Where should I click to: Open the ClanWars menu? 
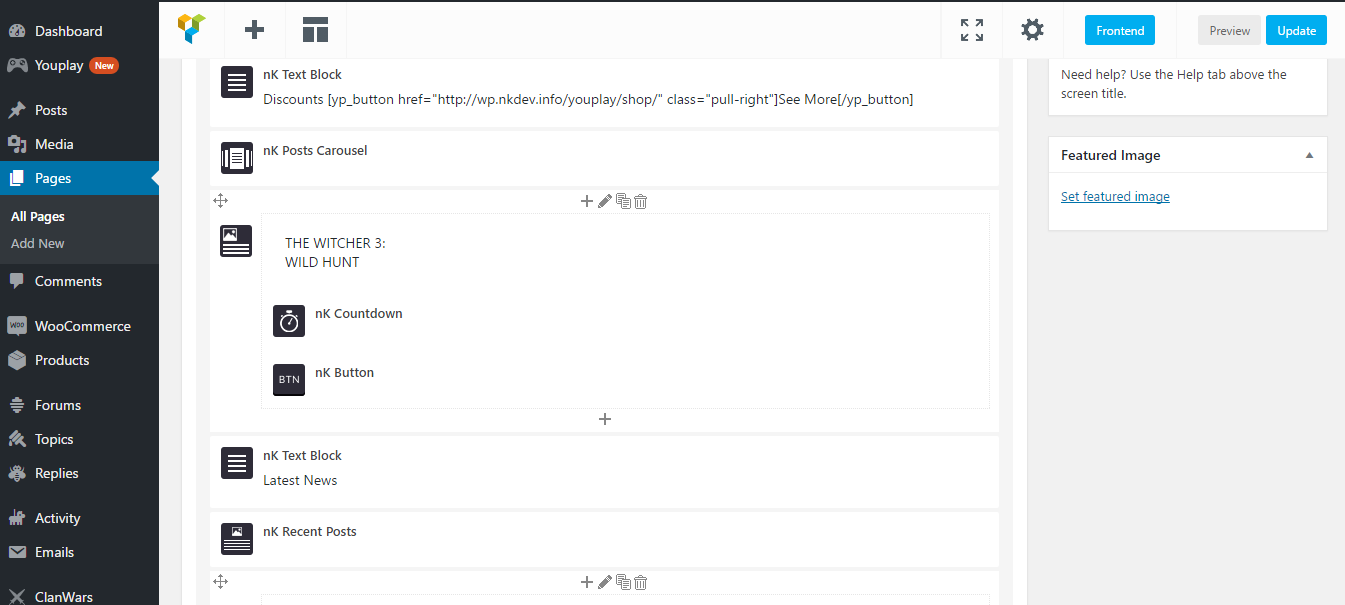pos(79,596)
